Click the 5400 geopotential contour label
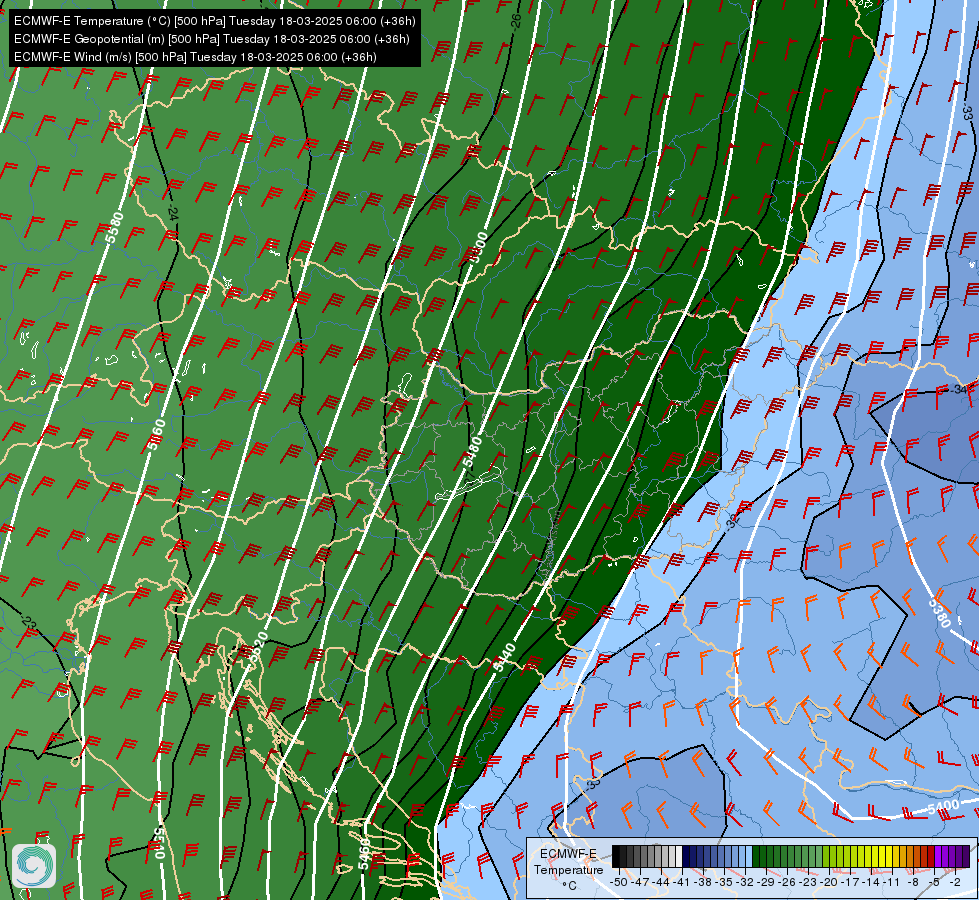Image resolution: width=979 pixels, height=900 pixels. point(943,808)
